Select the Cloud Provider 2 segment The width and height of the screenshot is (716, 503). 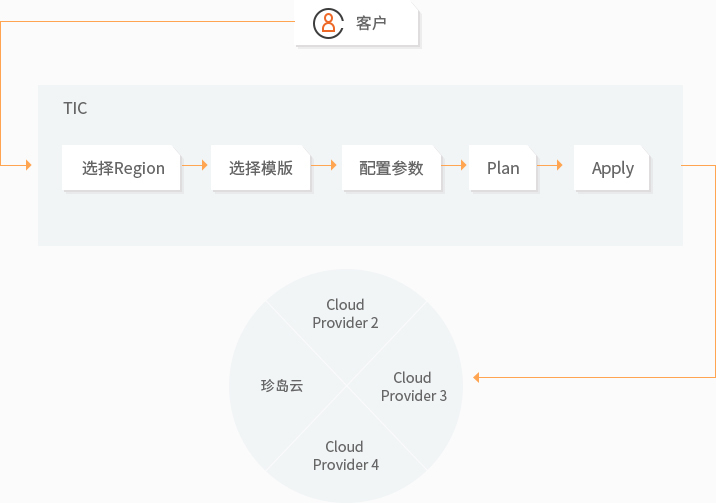click(x=345, y=314)
